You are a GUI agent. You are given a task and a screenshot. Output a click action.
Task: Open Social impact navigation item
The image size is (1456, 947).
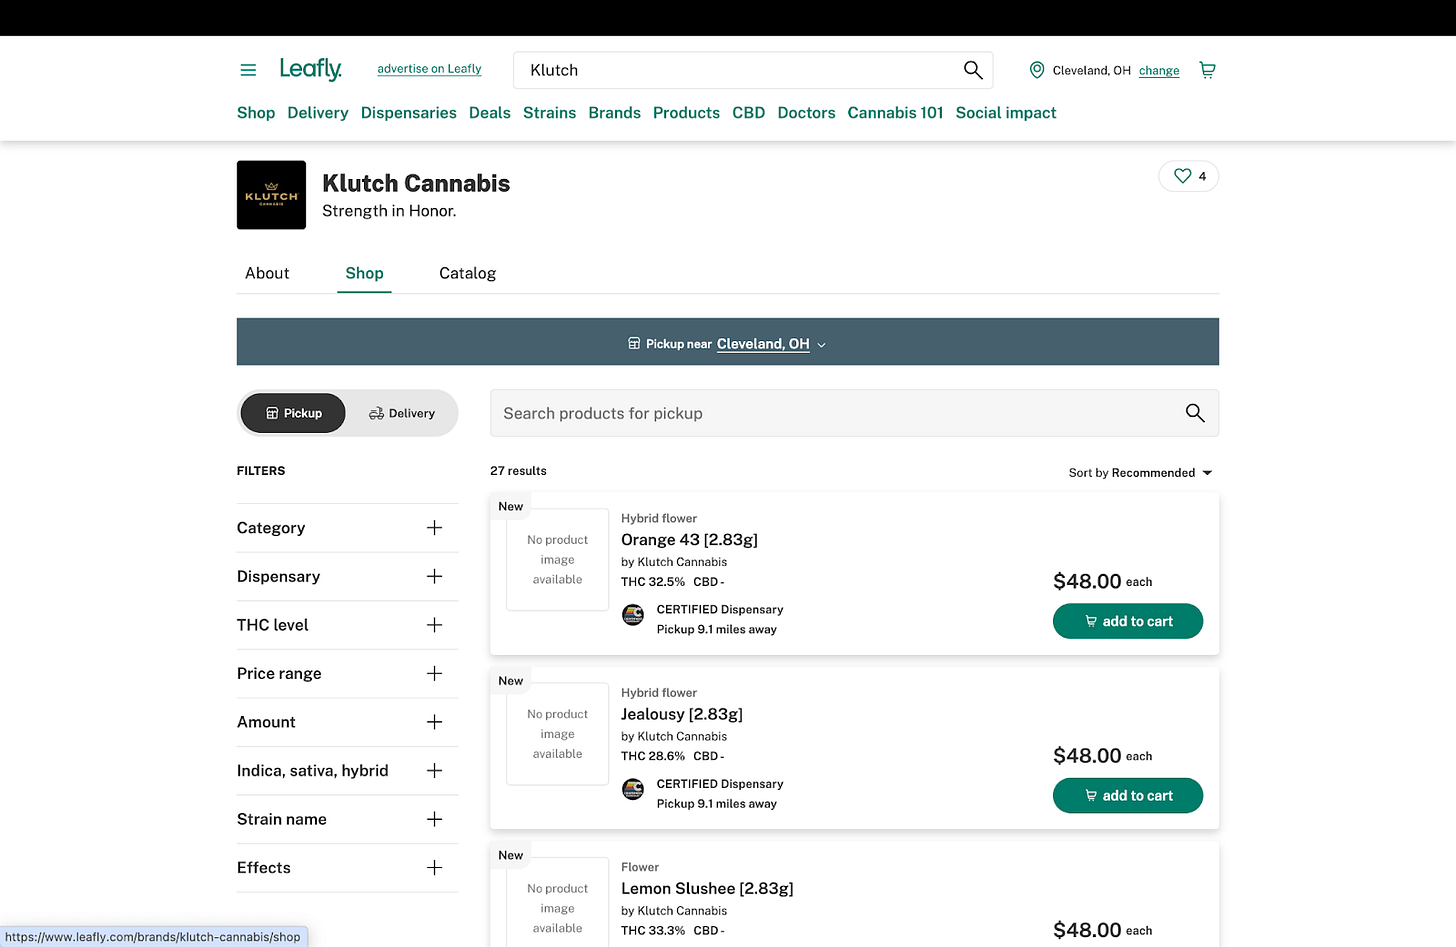pyautogui.click(x=1006, y=113)
